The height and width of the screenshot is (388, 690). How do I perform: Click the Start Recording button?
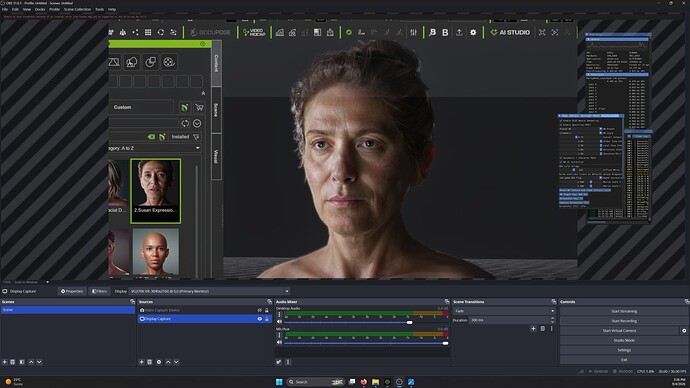coord(624,321)
